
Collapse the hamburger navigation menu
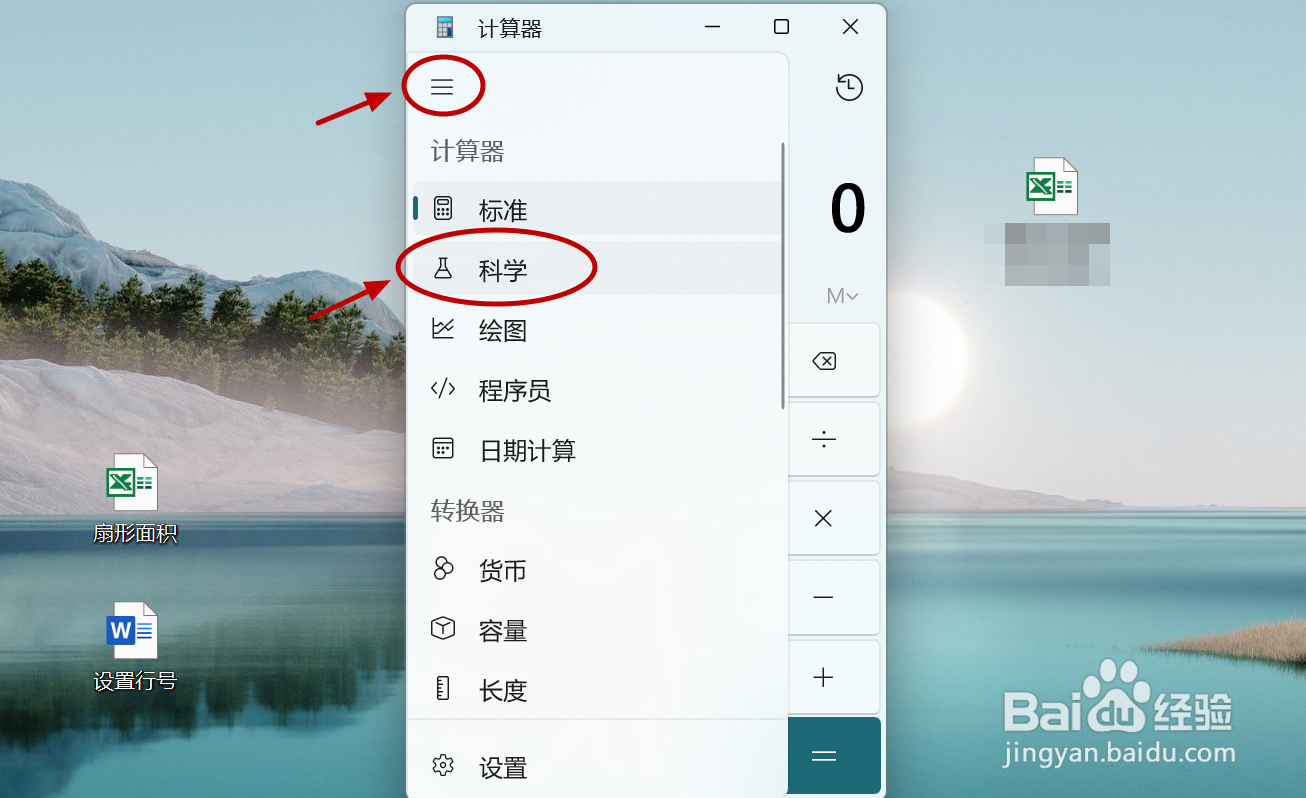(442, 87)
